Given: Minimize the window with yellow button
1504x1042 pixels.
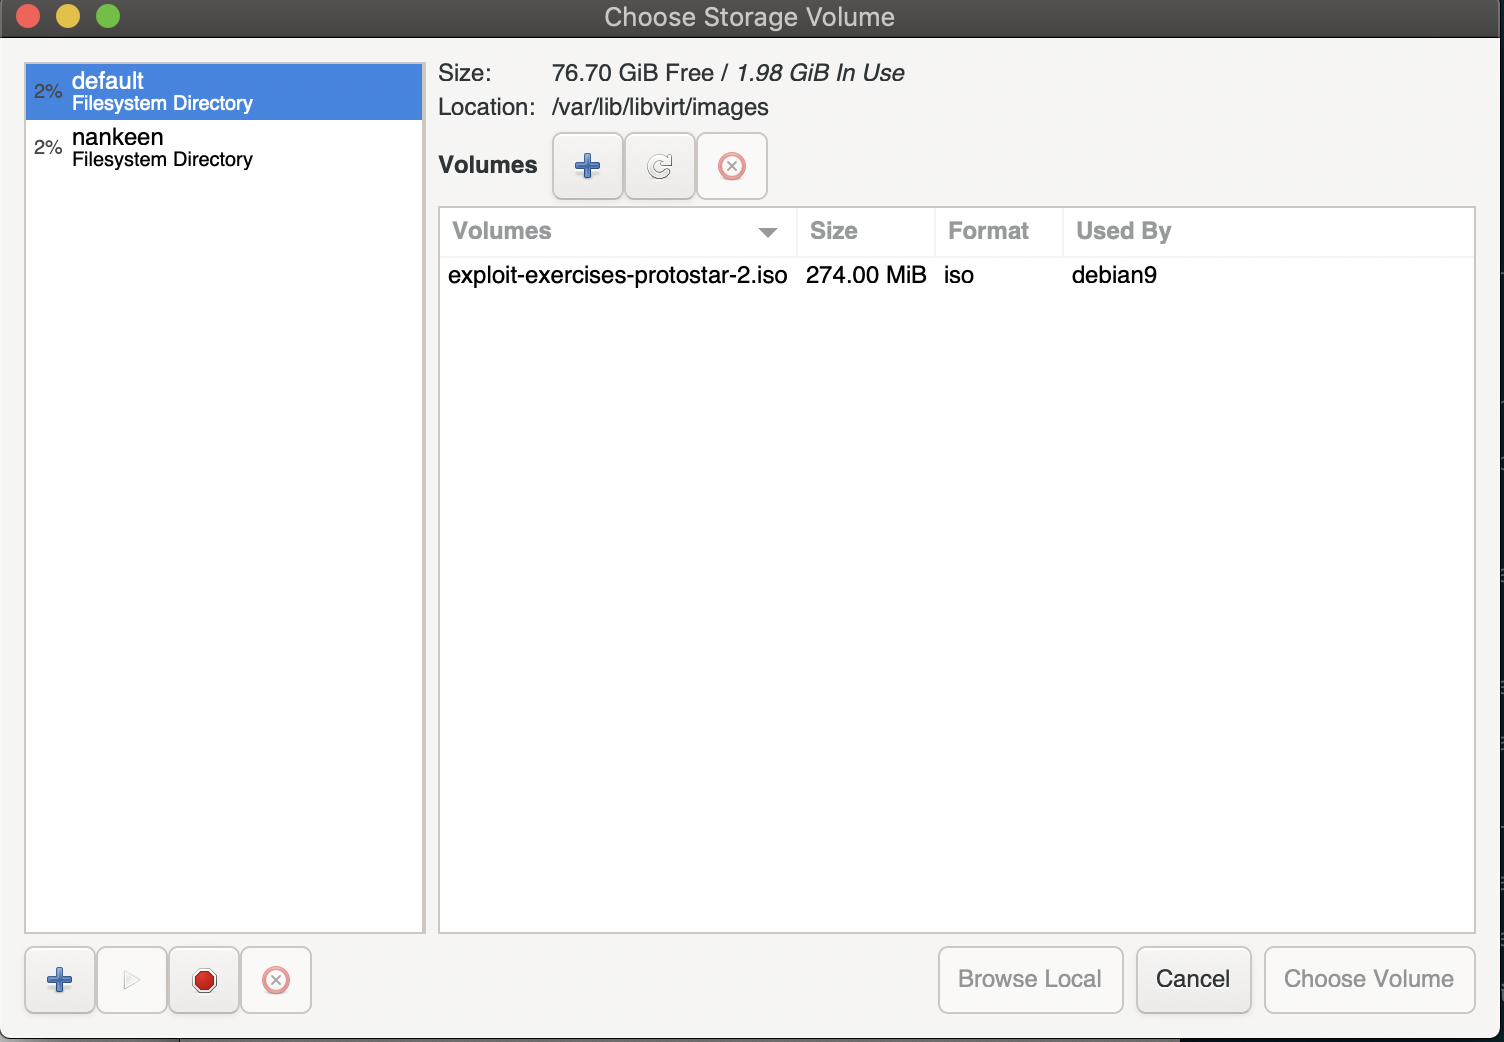Looking at the screenshot, I should (x=68, y=16).
